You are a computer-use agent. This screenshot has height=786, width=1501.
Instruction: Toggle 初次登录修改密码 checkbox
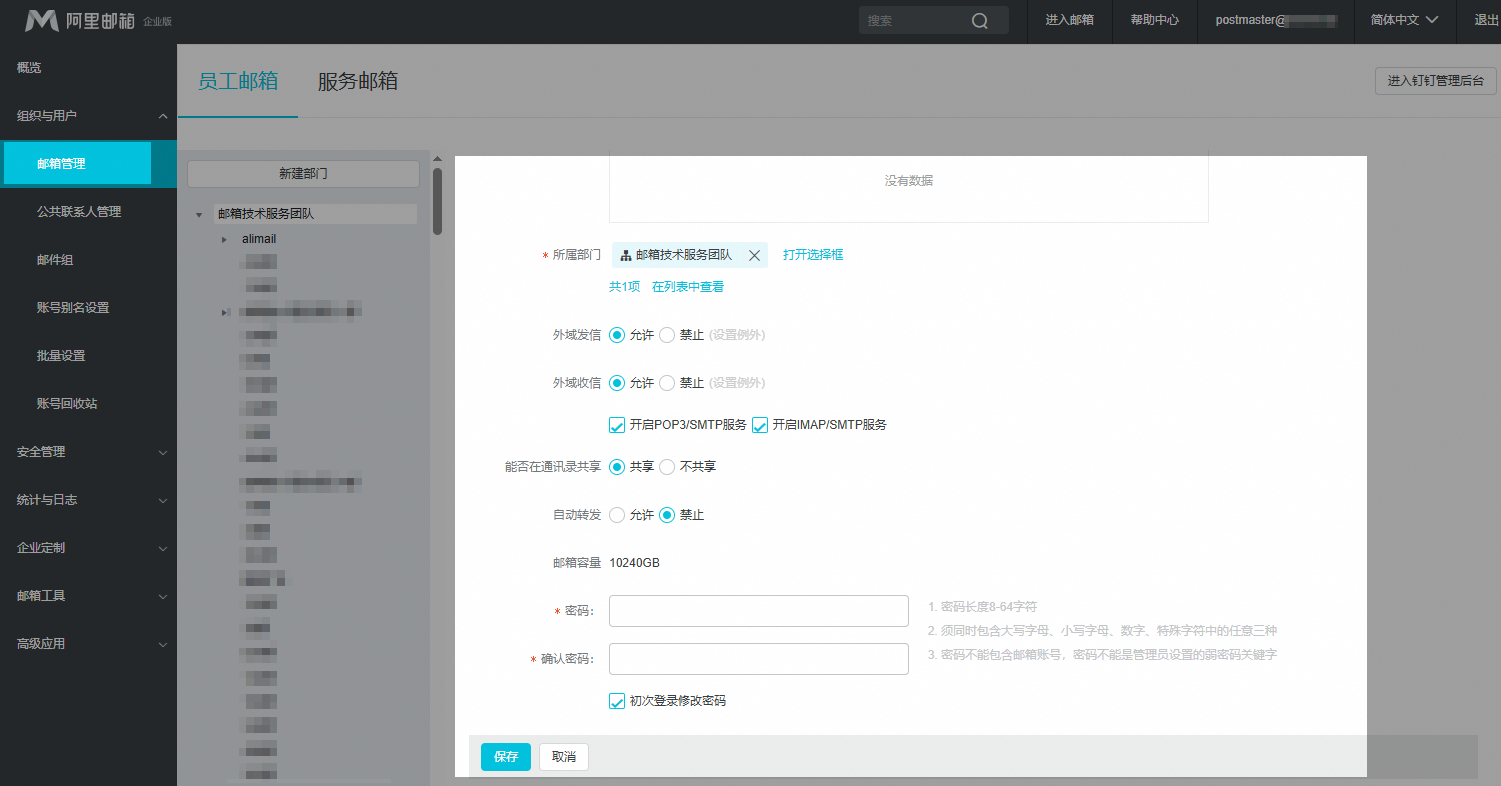(x=617, y=701)
